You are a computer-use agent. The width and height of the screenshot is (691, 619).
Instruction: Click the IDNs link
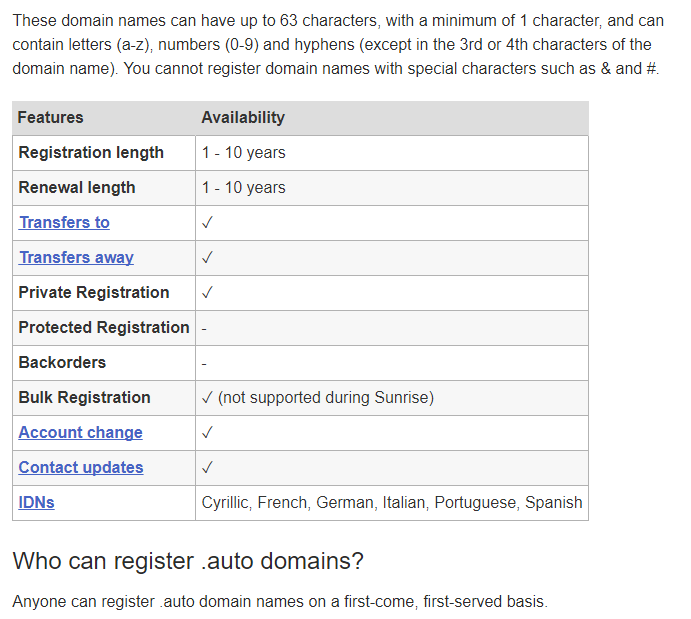click(37, 502)
